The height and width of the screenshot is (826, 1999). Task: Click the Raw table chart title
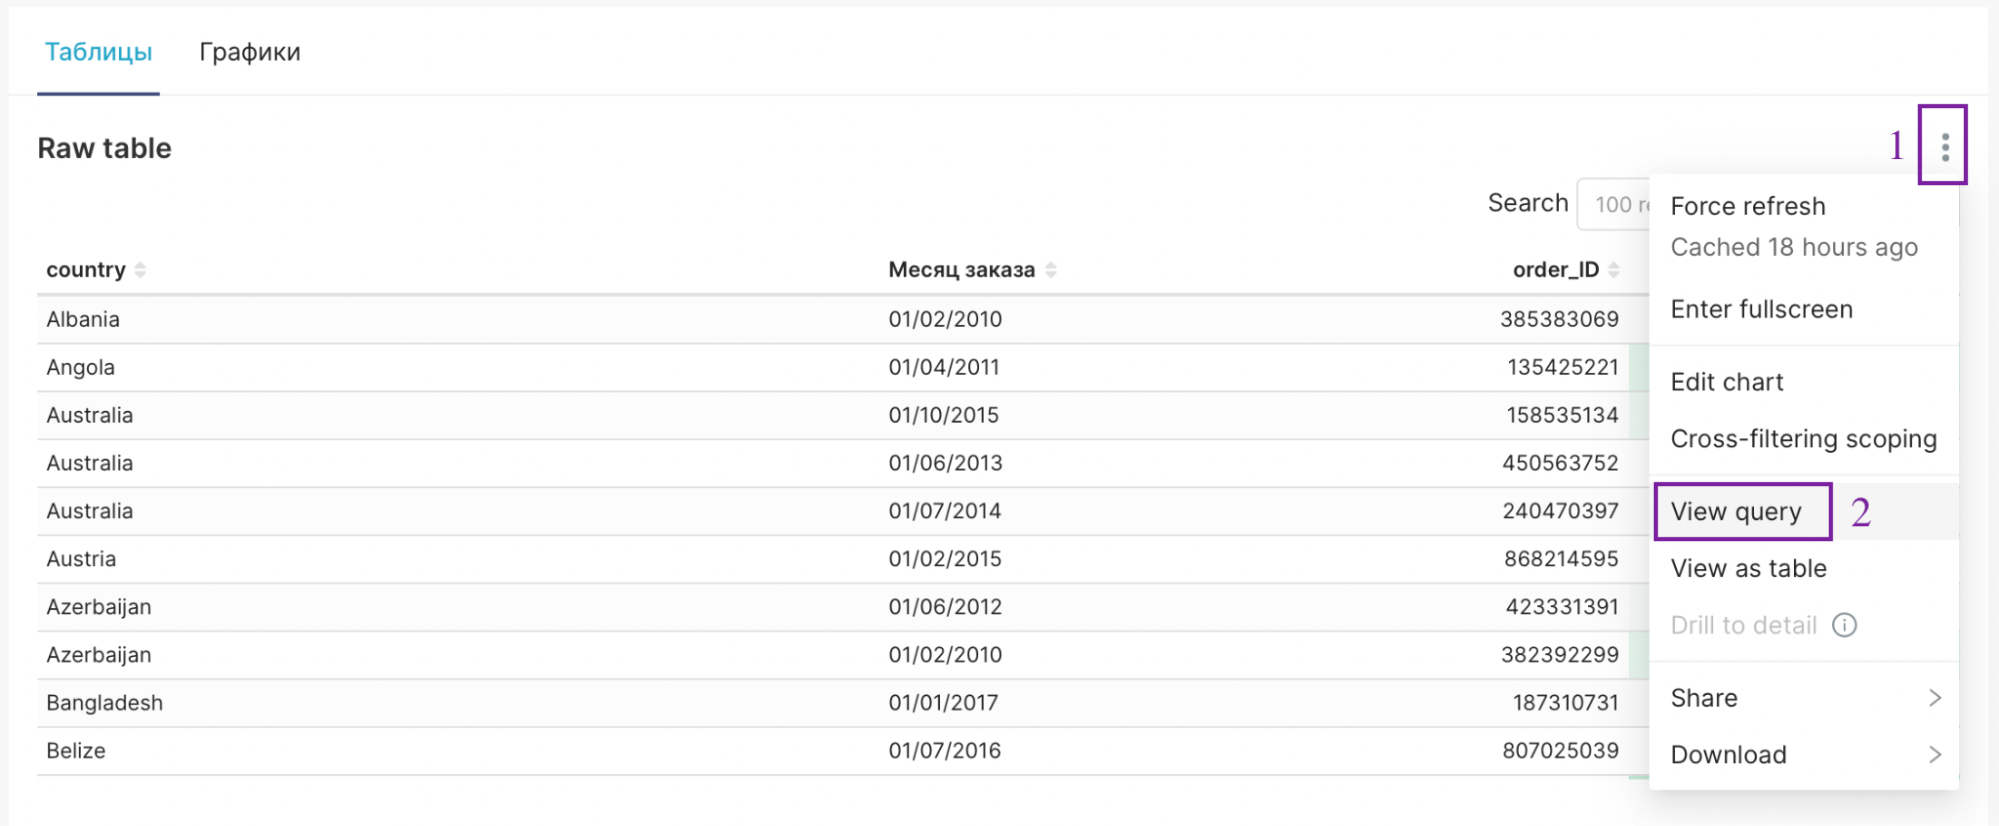pyautogui.click(x=105, y=149)
